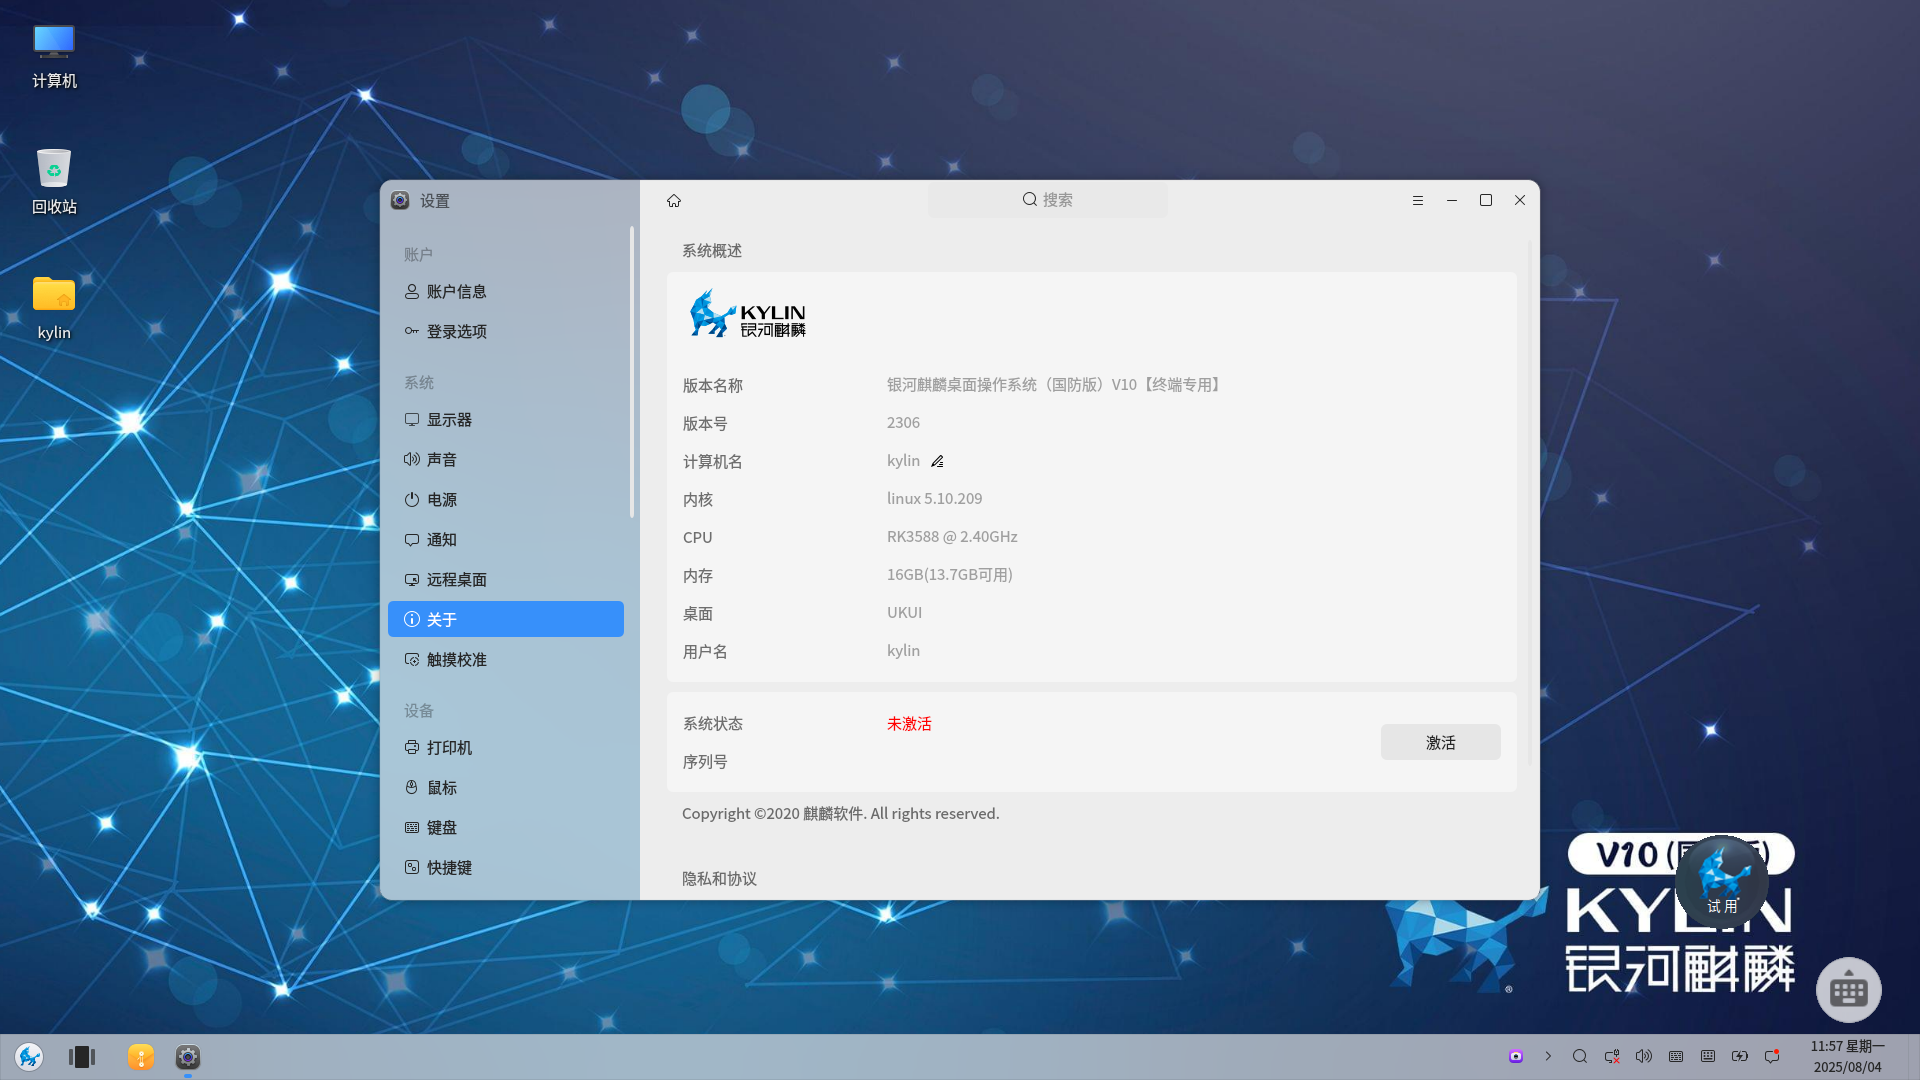Click the 未激活 status text
The height and width of the screenshot is (1080, 1920).
click(909, 723)
